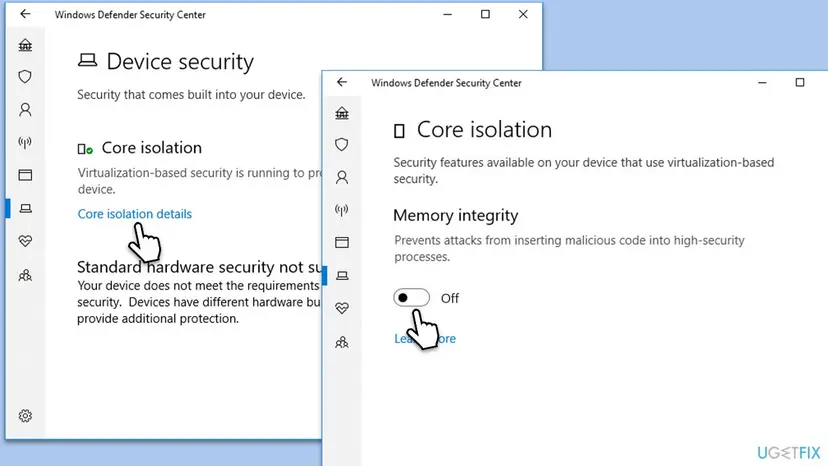Toggle the Memory integrity switch
The height and width of the screenshot is (466, 828).
411,297
